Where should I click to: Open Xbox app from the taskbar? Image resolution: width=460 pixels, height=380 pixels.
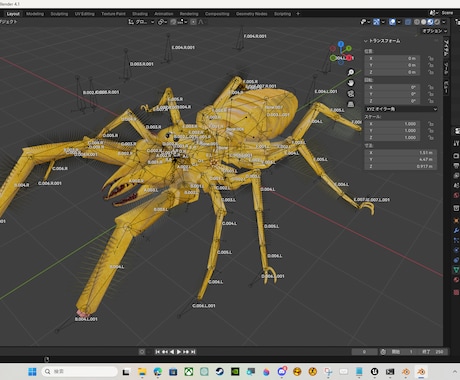tap(189, 371)
